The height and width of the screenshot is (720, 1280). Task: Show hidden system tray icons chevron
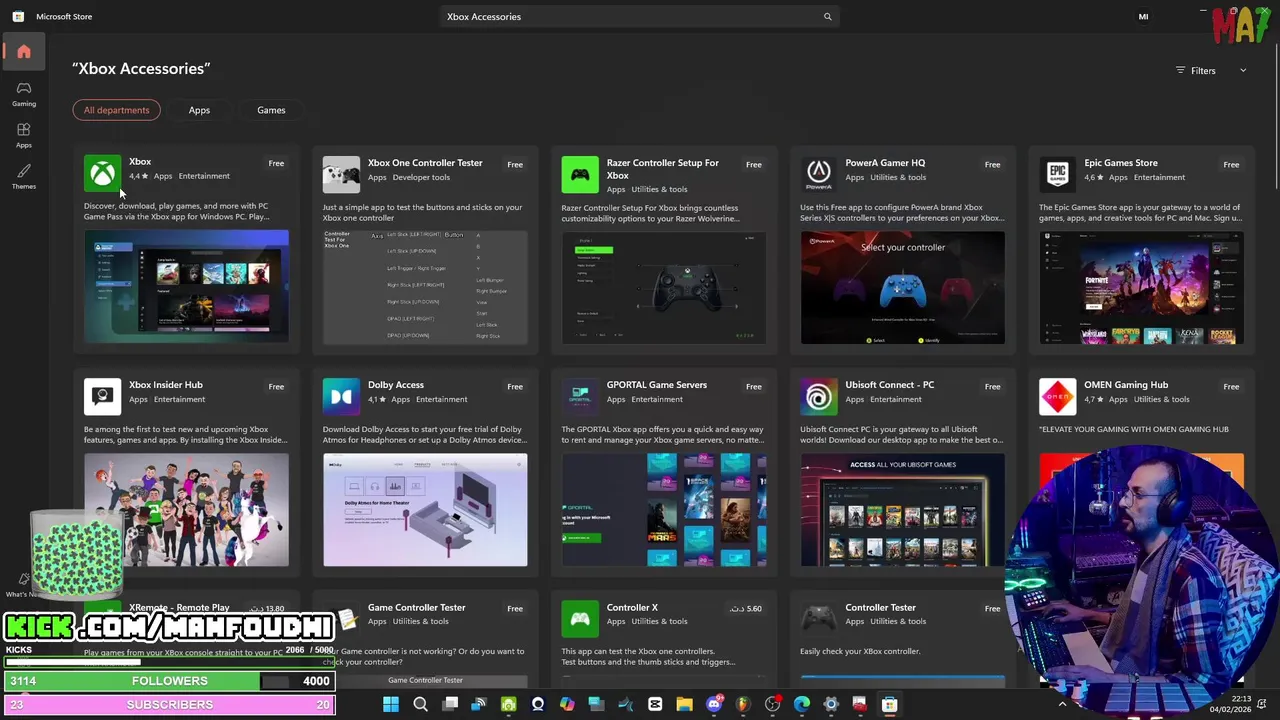tap(1062, 704)
